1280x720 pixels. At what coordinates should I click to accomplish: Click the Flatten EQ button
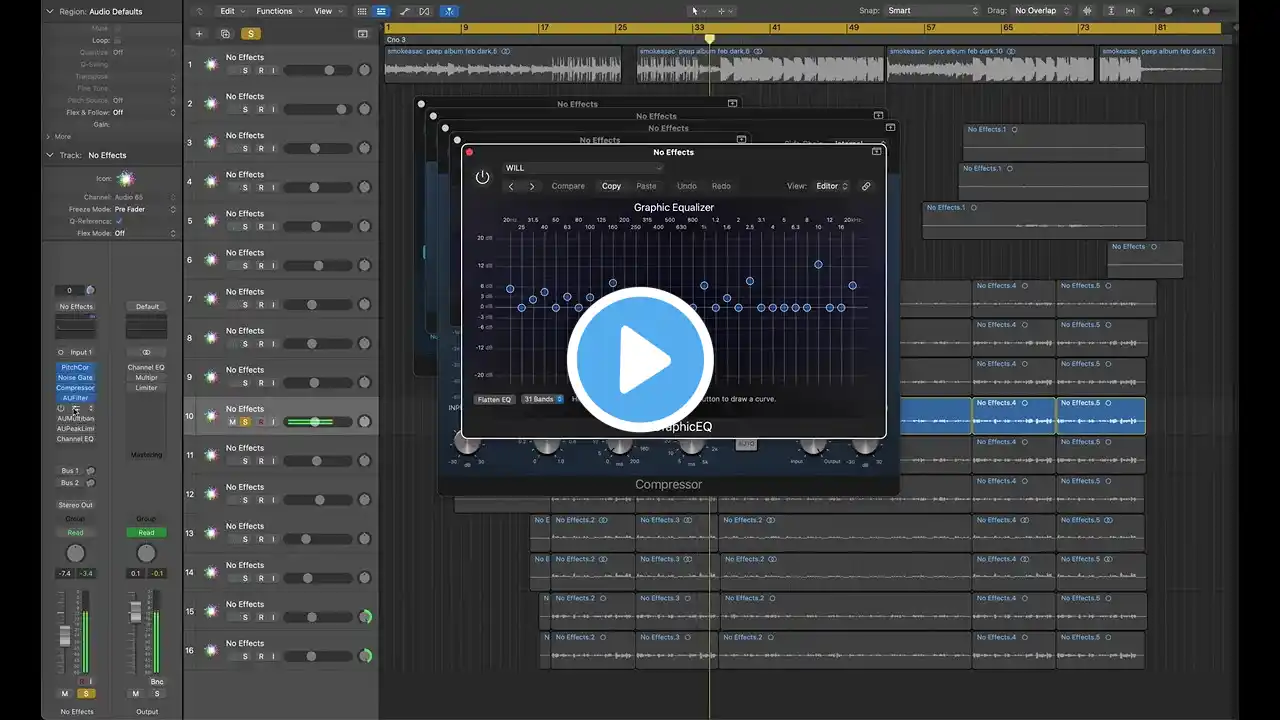tap(494, 399)
